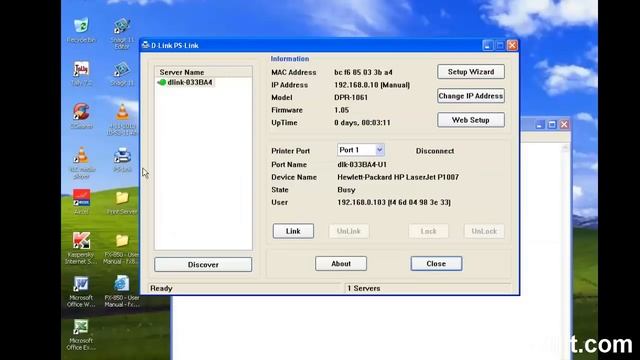Click the UpTime value 0 days, 00:03:11
The width and height of the screenshot is (640, 360).
coord(362,123)
